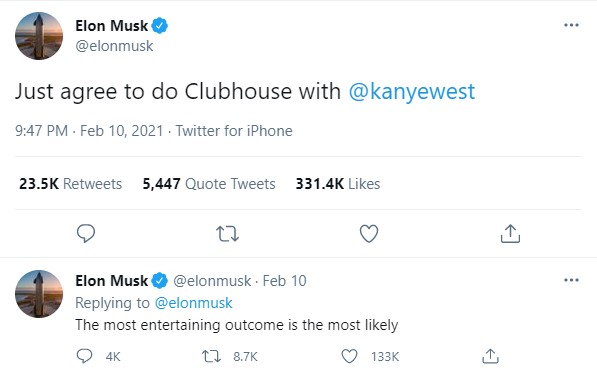Viewport: 597px width, 376px height.
Task: Open the profile avatar on the reply tweet
Action: 39,294
